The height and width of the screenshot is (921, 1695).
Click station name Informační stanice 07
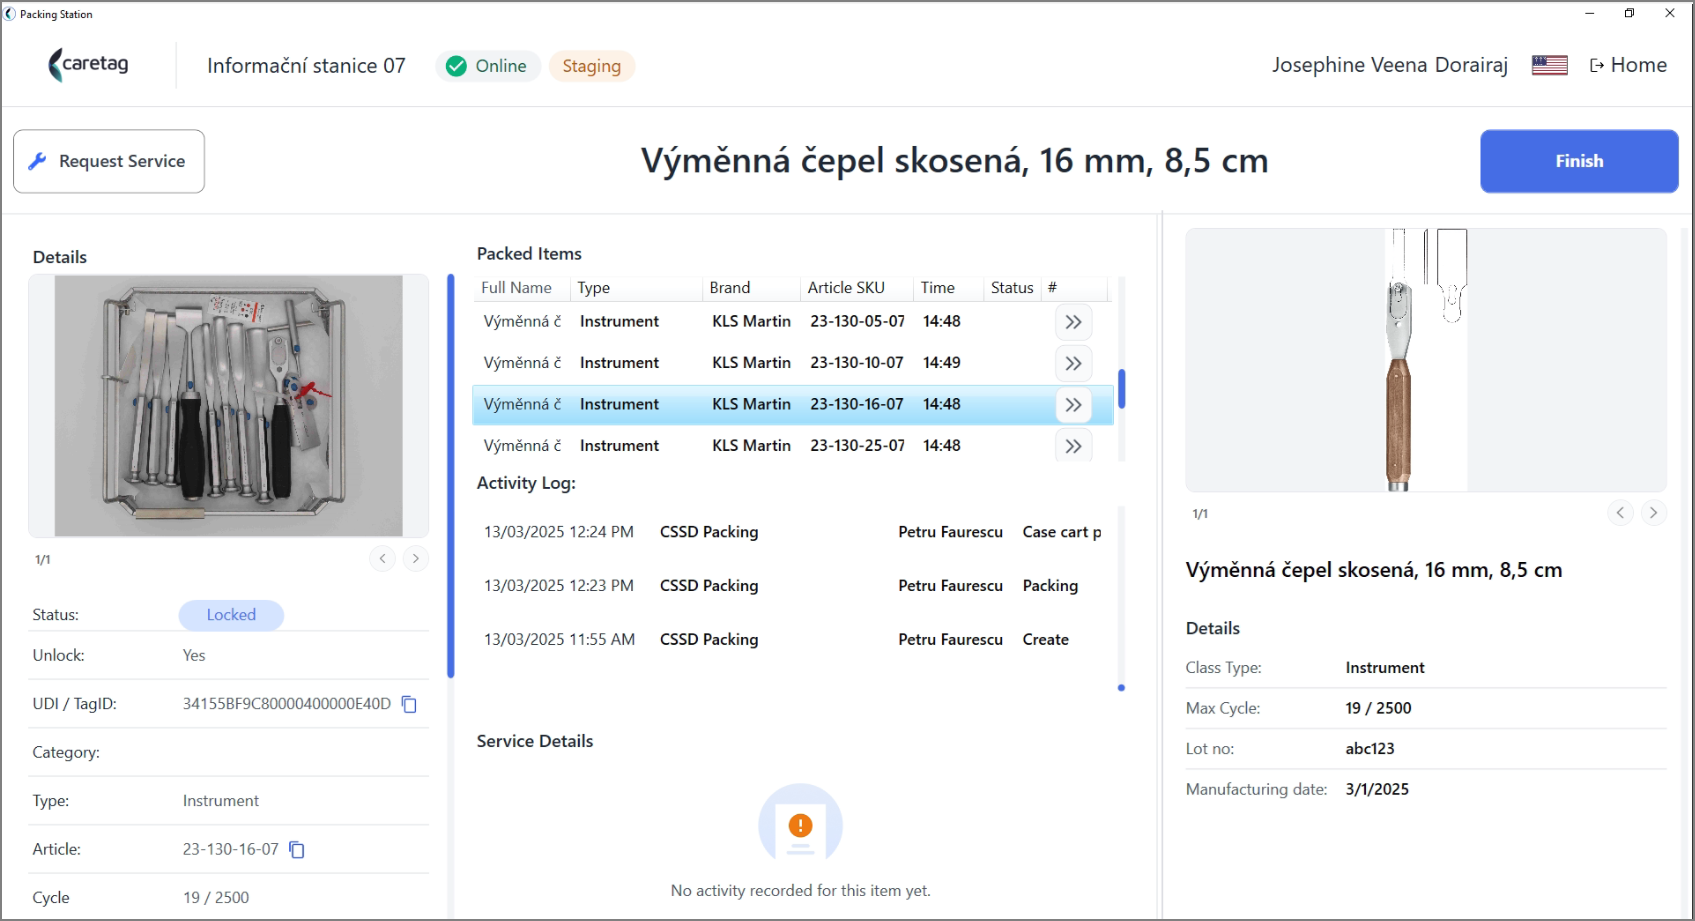coord(306,66)
